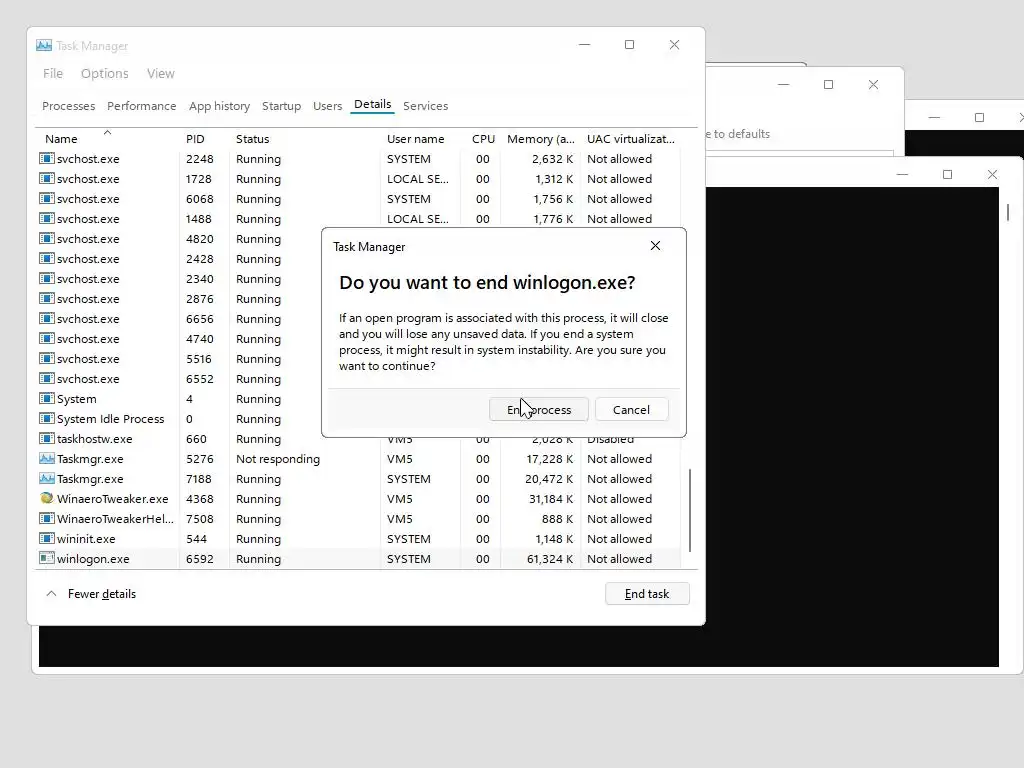
Task: Select svchost.exe with PID 1488
Action: point(88,219)
